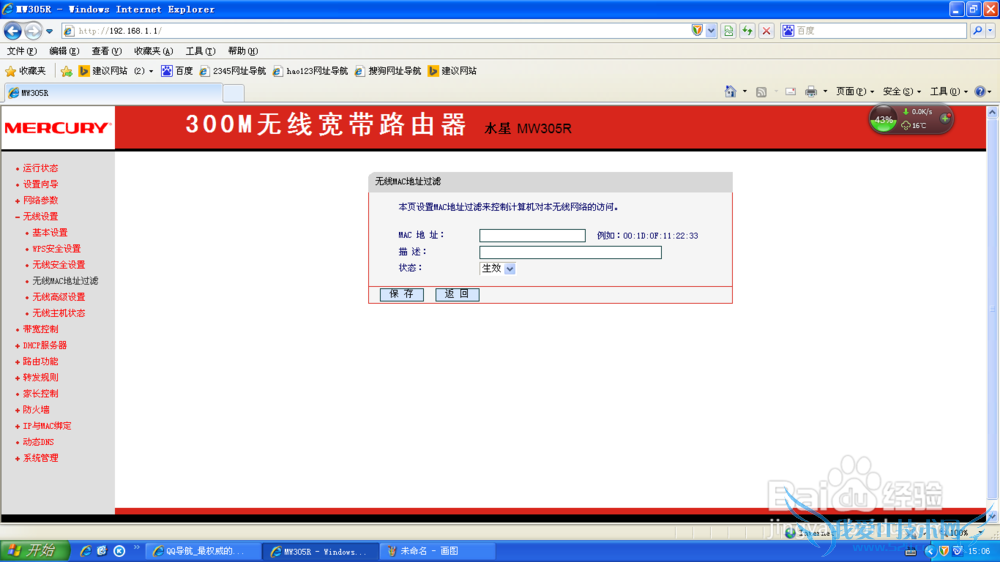The image size is (1000, 562).
Task: Click the add to favorites bar icon
Action: pyautogui.click(x=66, y=71)
